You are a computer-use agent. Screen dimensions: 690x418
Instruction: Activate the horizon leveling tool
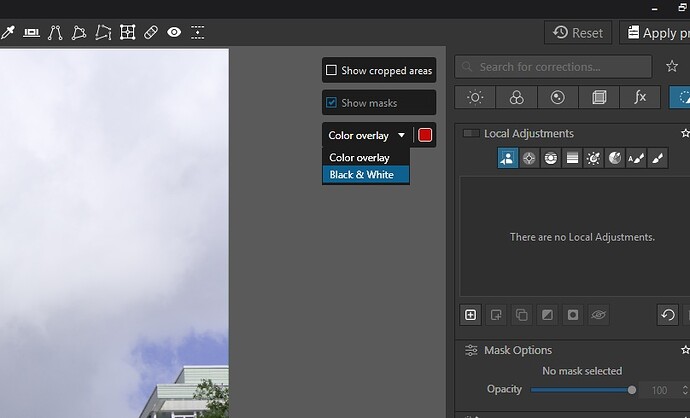[31, 32]
